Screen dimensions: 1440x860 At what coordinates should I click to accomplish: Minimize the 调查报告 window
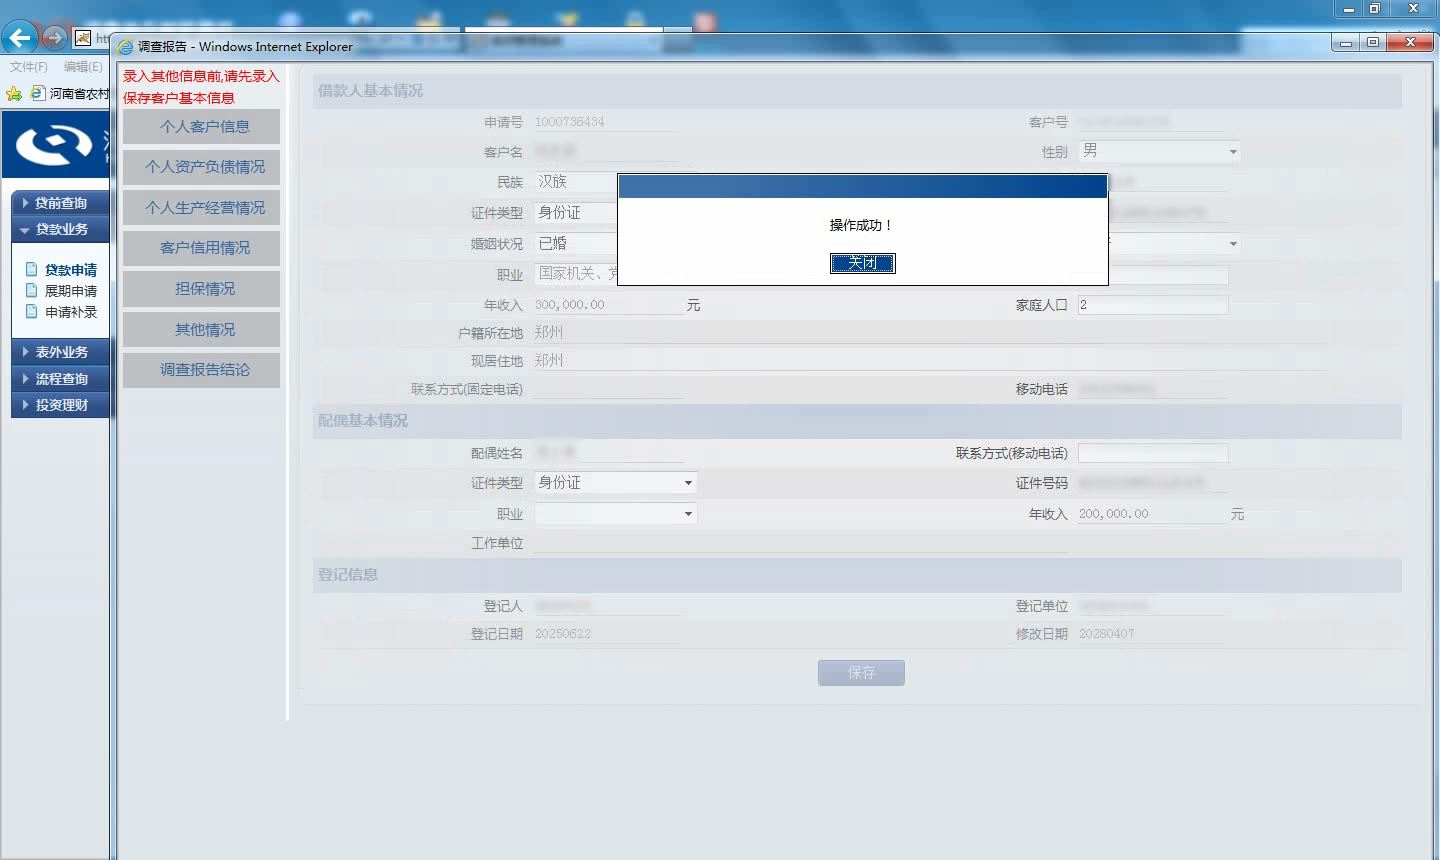(1346, 42)
